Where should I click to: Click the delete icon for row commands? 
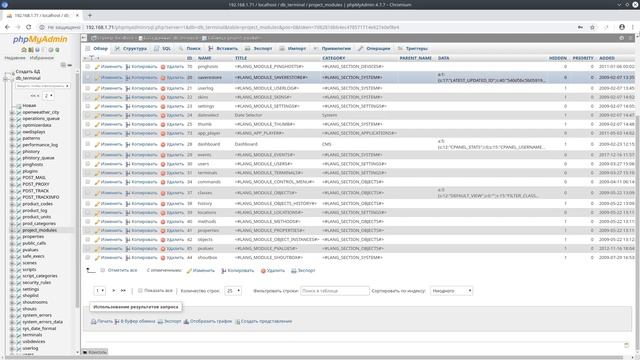163,182
